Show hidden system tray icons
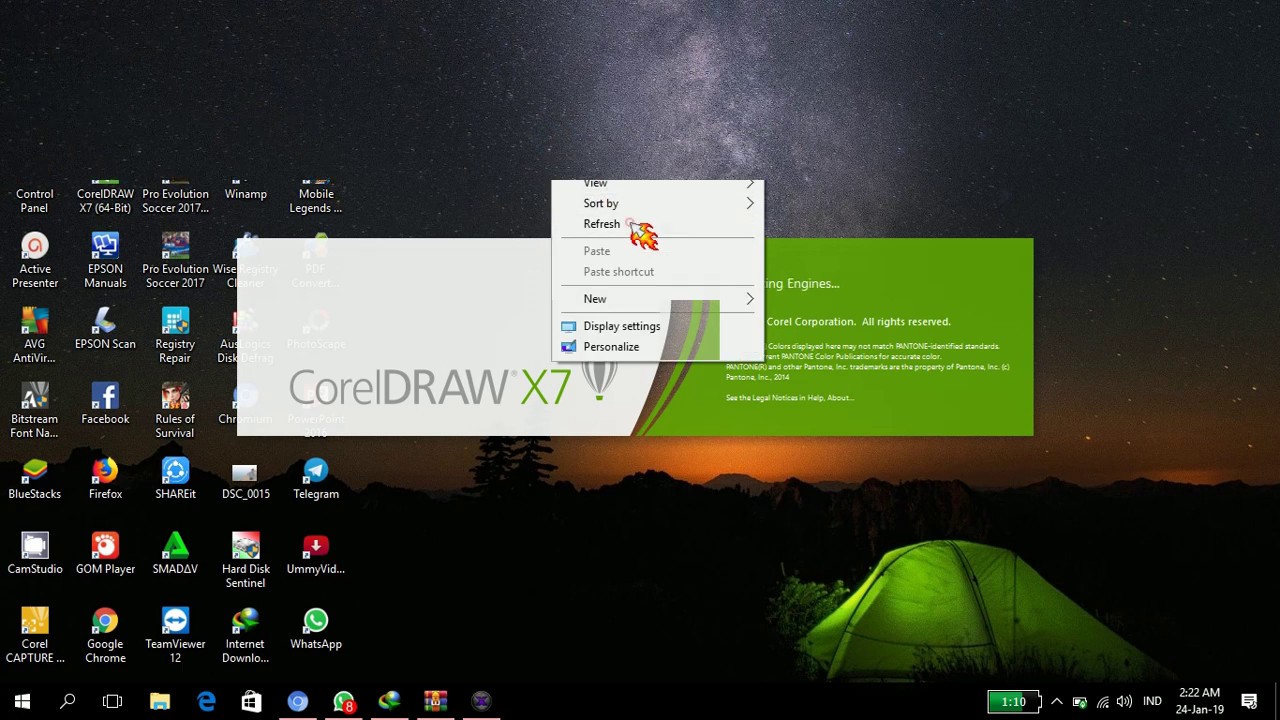 1056,701
